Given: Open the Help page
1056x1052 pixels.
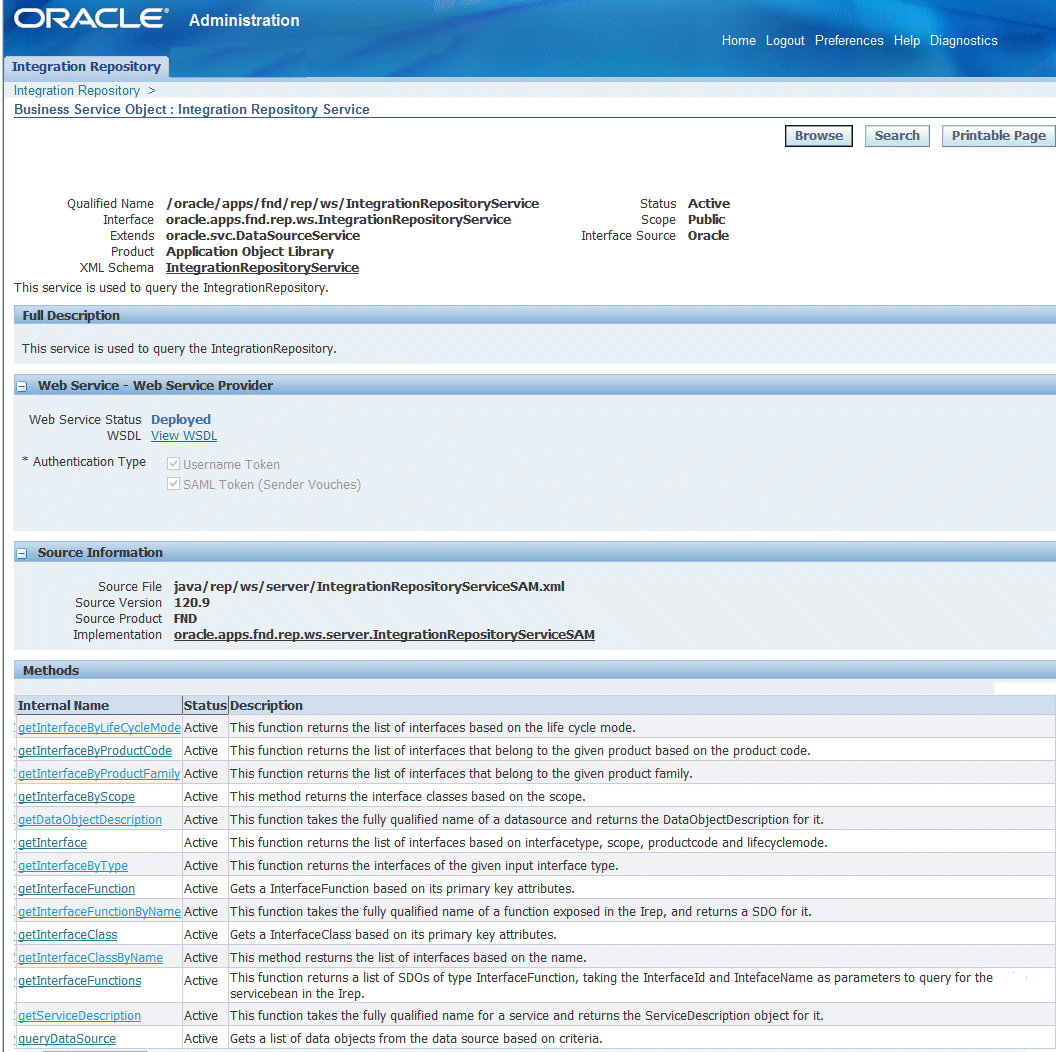Looking at the screenshot, I should coord(906,40).
